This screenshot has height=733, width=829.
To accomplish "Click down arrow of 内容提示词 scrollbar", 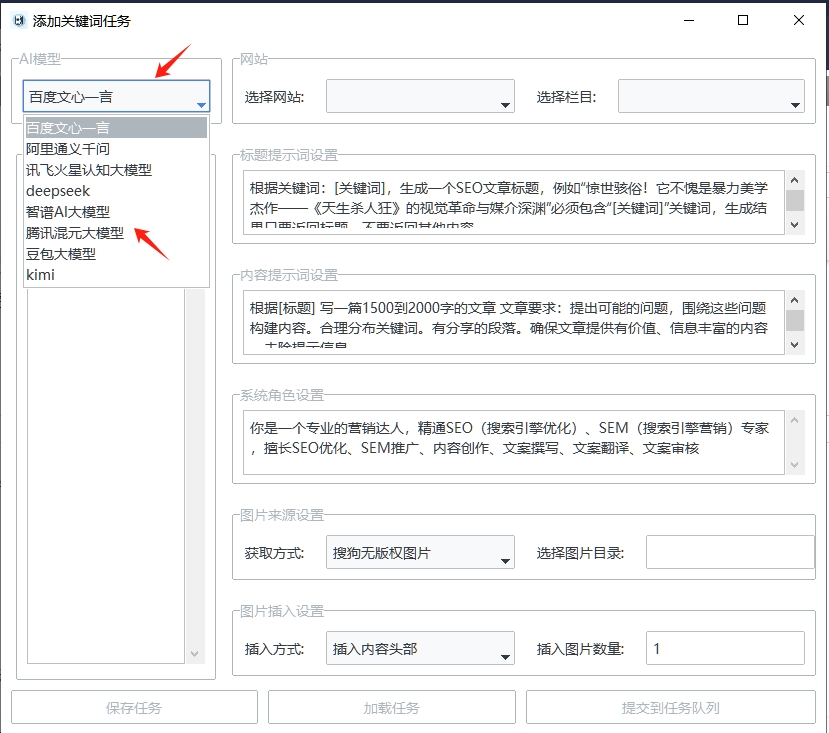I will [795, 345].
